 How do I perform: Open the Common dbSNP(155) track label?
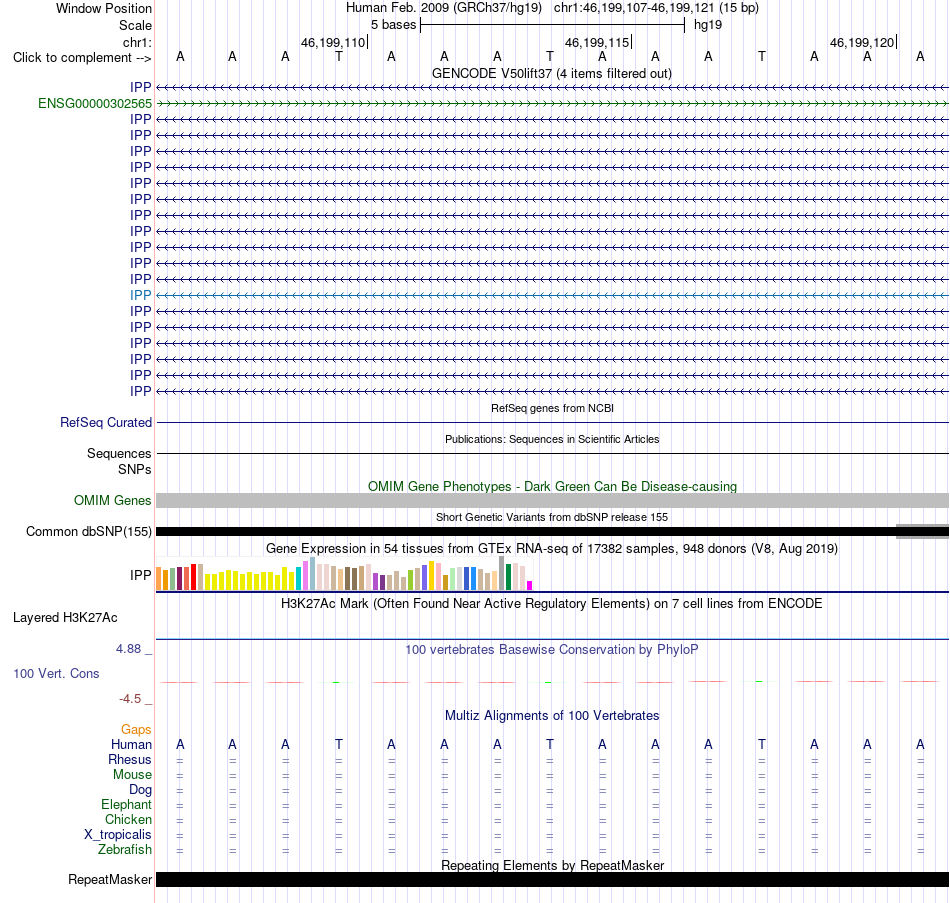point(88,531)
